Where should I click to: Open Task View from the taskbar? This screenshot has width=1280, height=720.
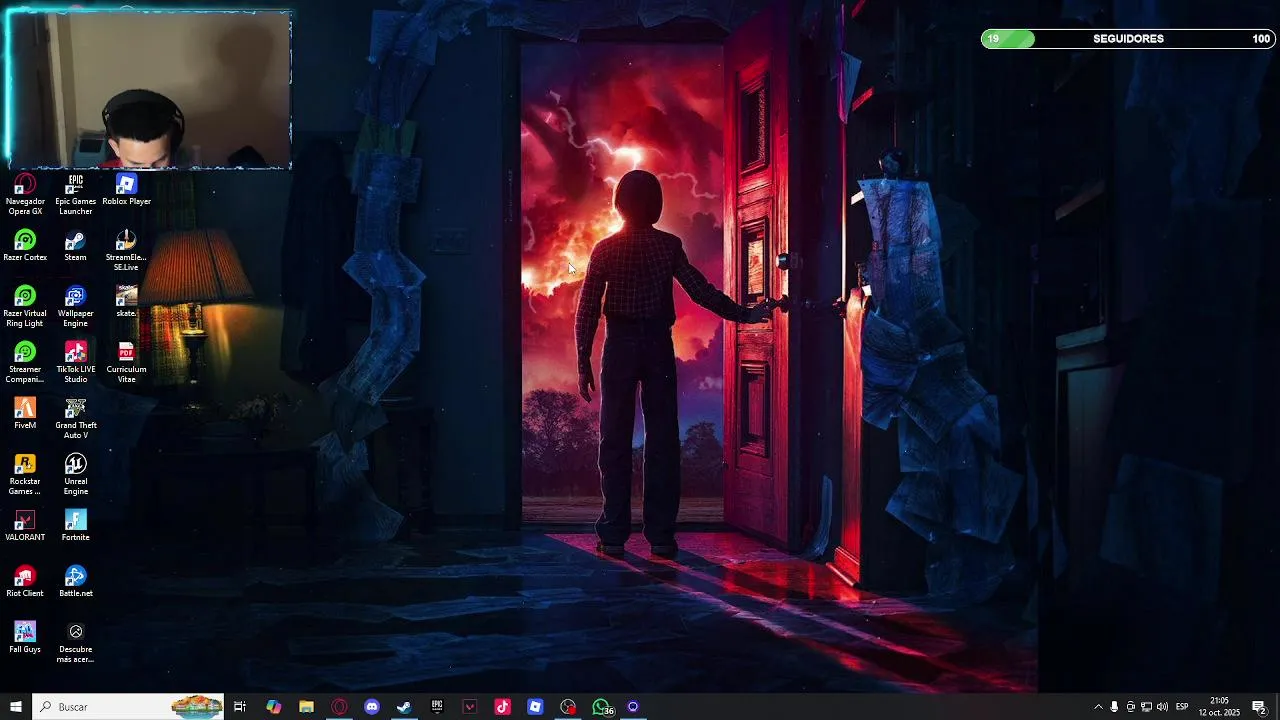click(x=240, y=707)
